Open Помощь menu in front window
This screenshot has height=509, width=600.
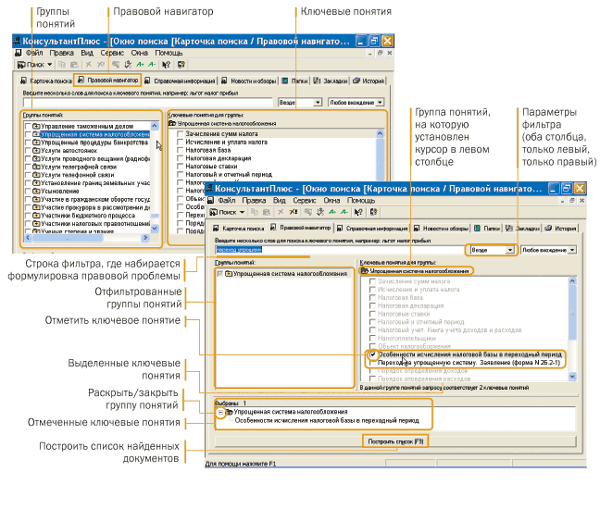361,200
